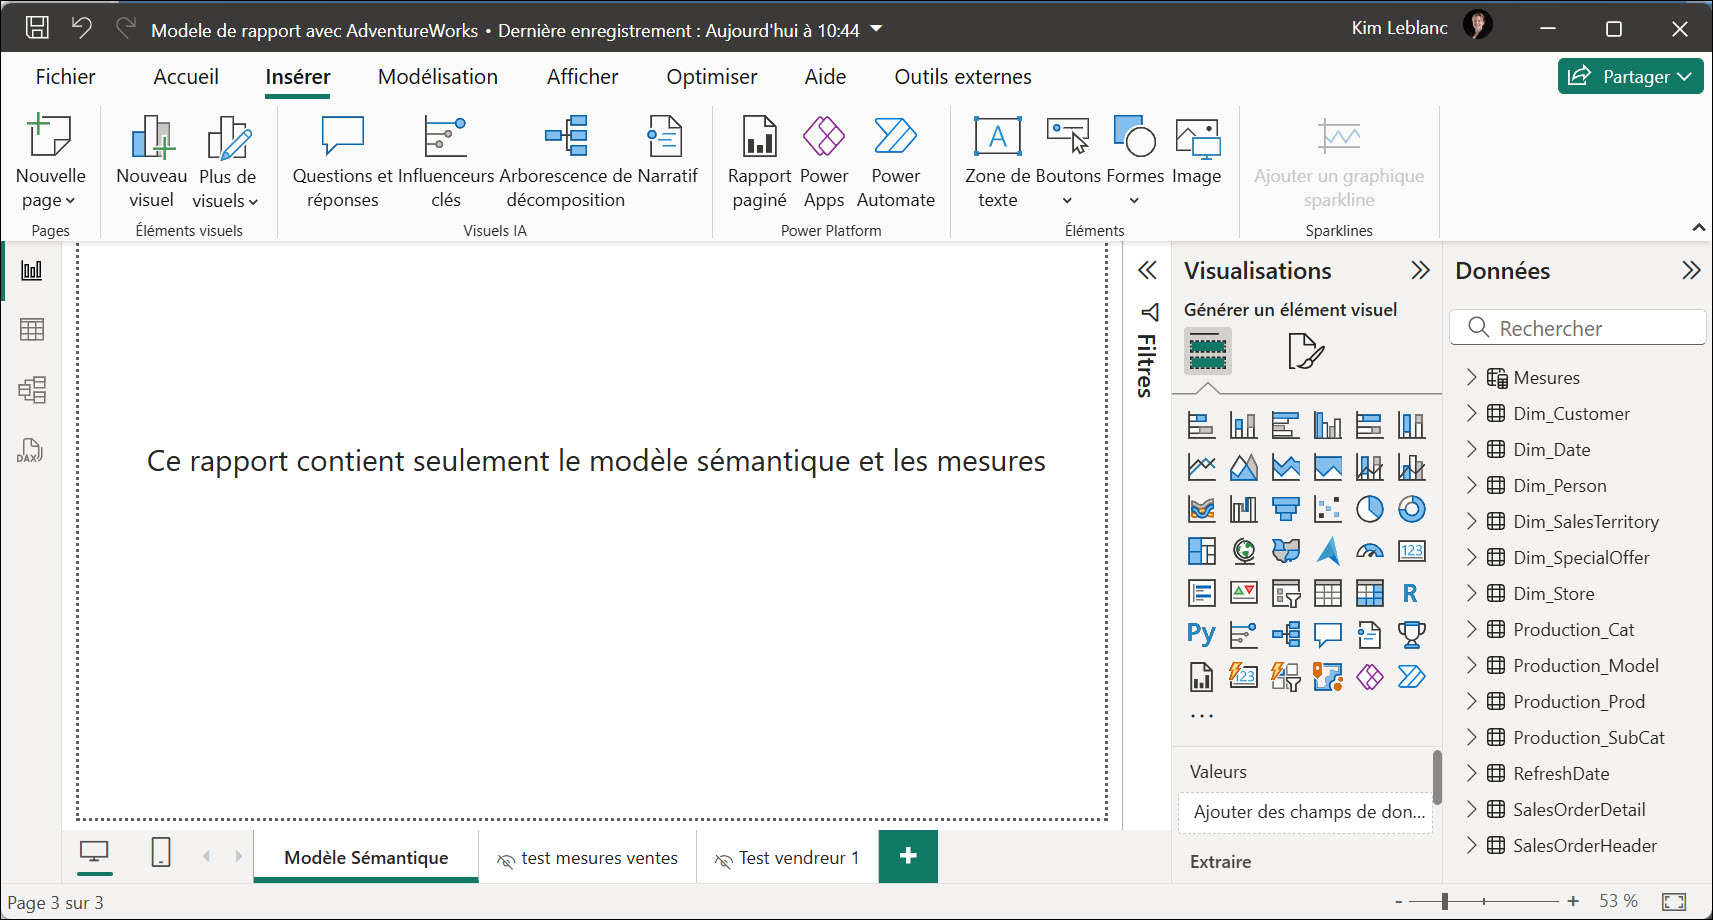Screen dimensions: 1713x920
Task: Select the pie chart visualization
Action: pos(1370,509)
